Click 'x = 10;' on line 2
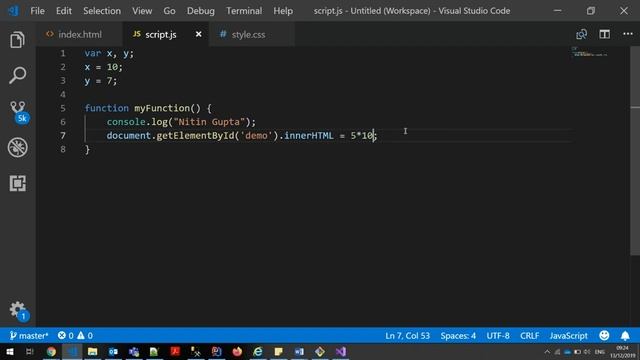Viewport: 640px width, 360px height. click(x=104, y=67)
